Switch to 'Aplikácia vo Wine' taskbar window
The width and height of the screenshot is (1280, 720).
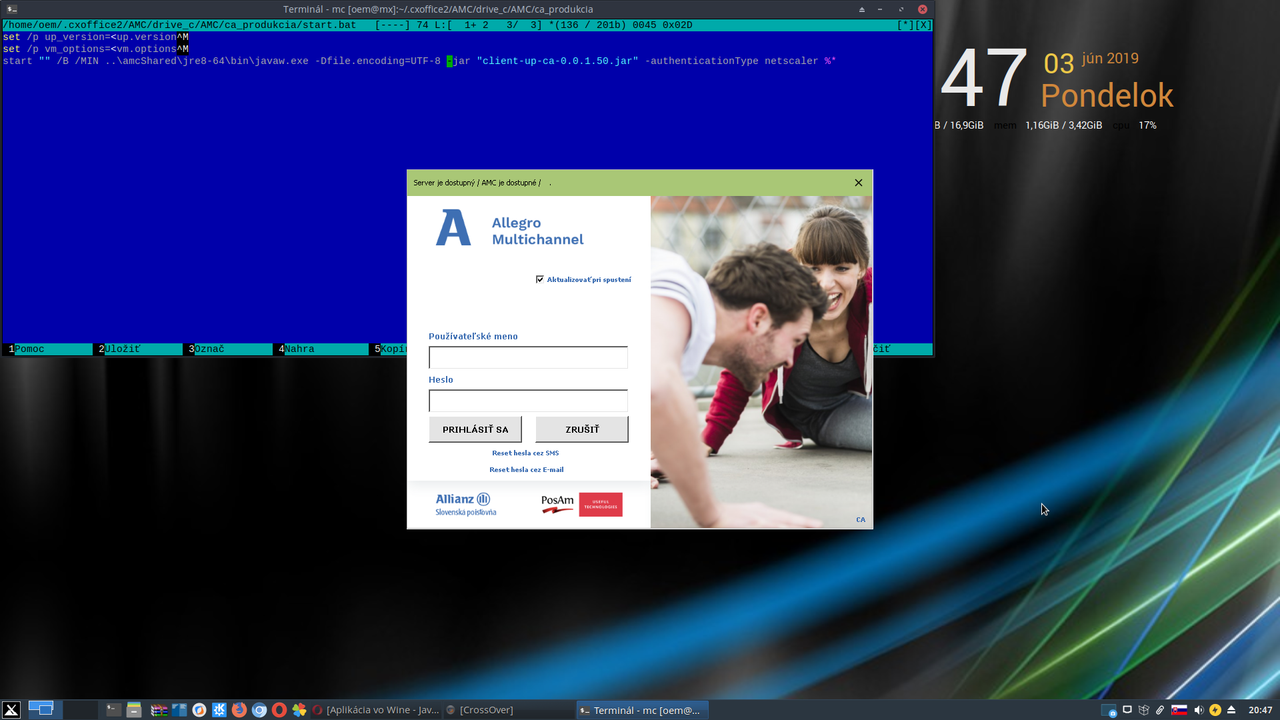tap(376, 710)
